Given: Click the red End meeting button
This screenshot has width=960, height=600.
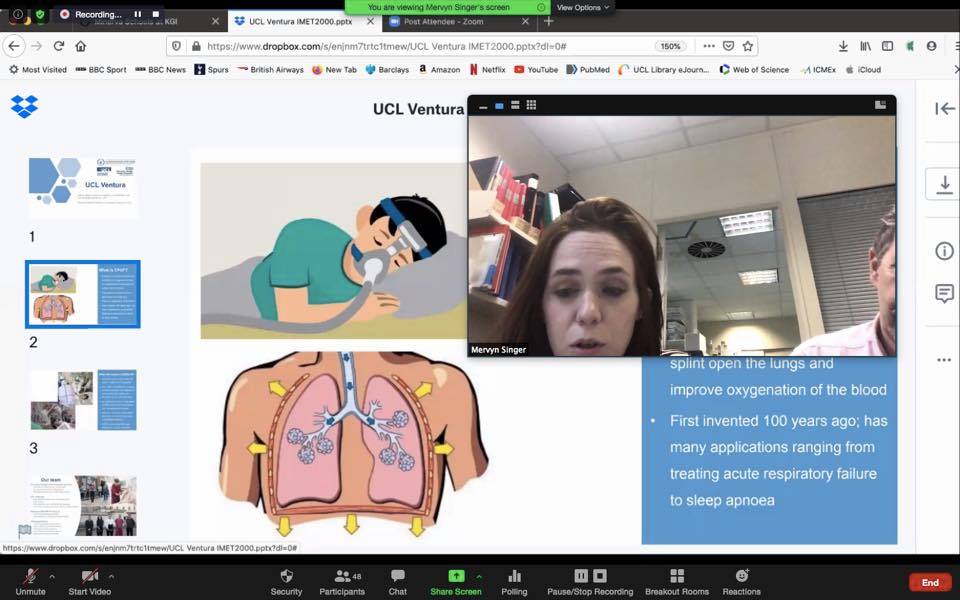Looking at the screenshot, I should tap(929, 582).
